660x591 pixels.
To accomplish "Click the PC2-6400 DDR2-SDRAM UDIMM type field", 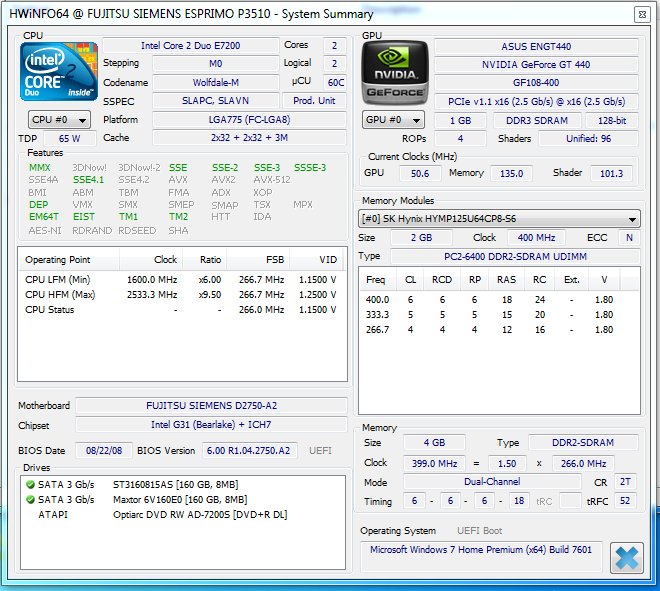I will point(516,256).
